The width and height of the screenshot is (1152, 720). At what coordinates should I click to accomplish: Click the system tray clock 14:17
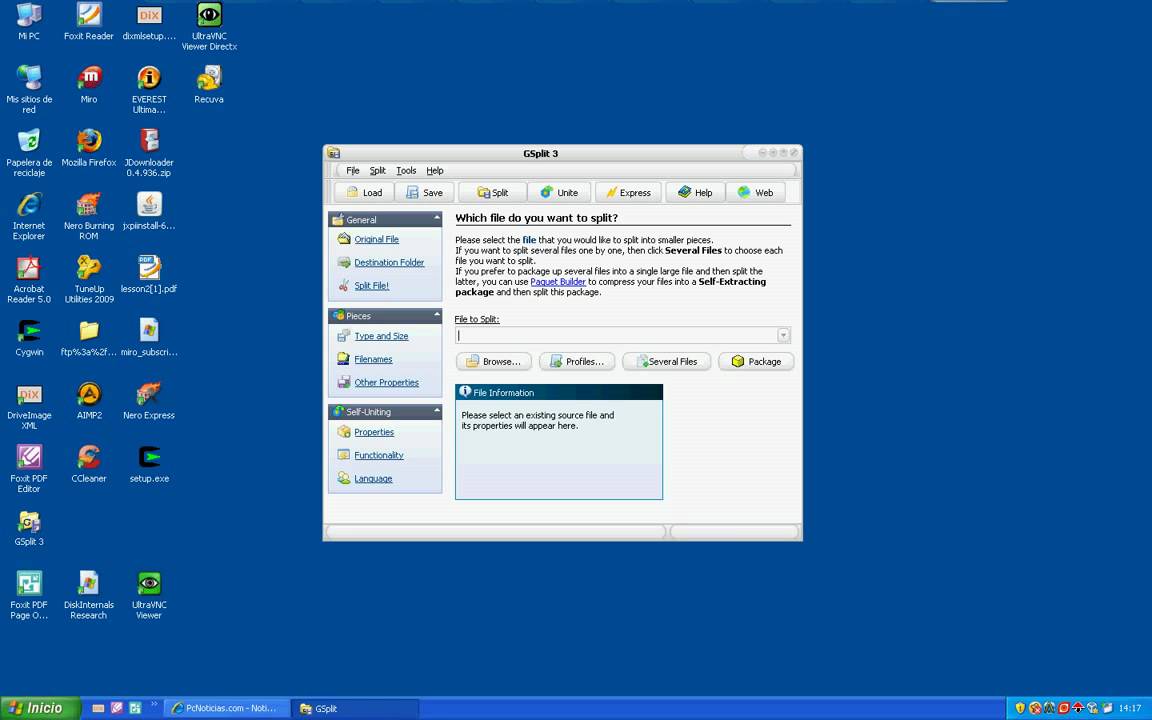(1130, 708)
